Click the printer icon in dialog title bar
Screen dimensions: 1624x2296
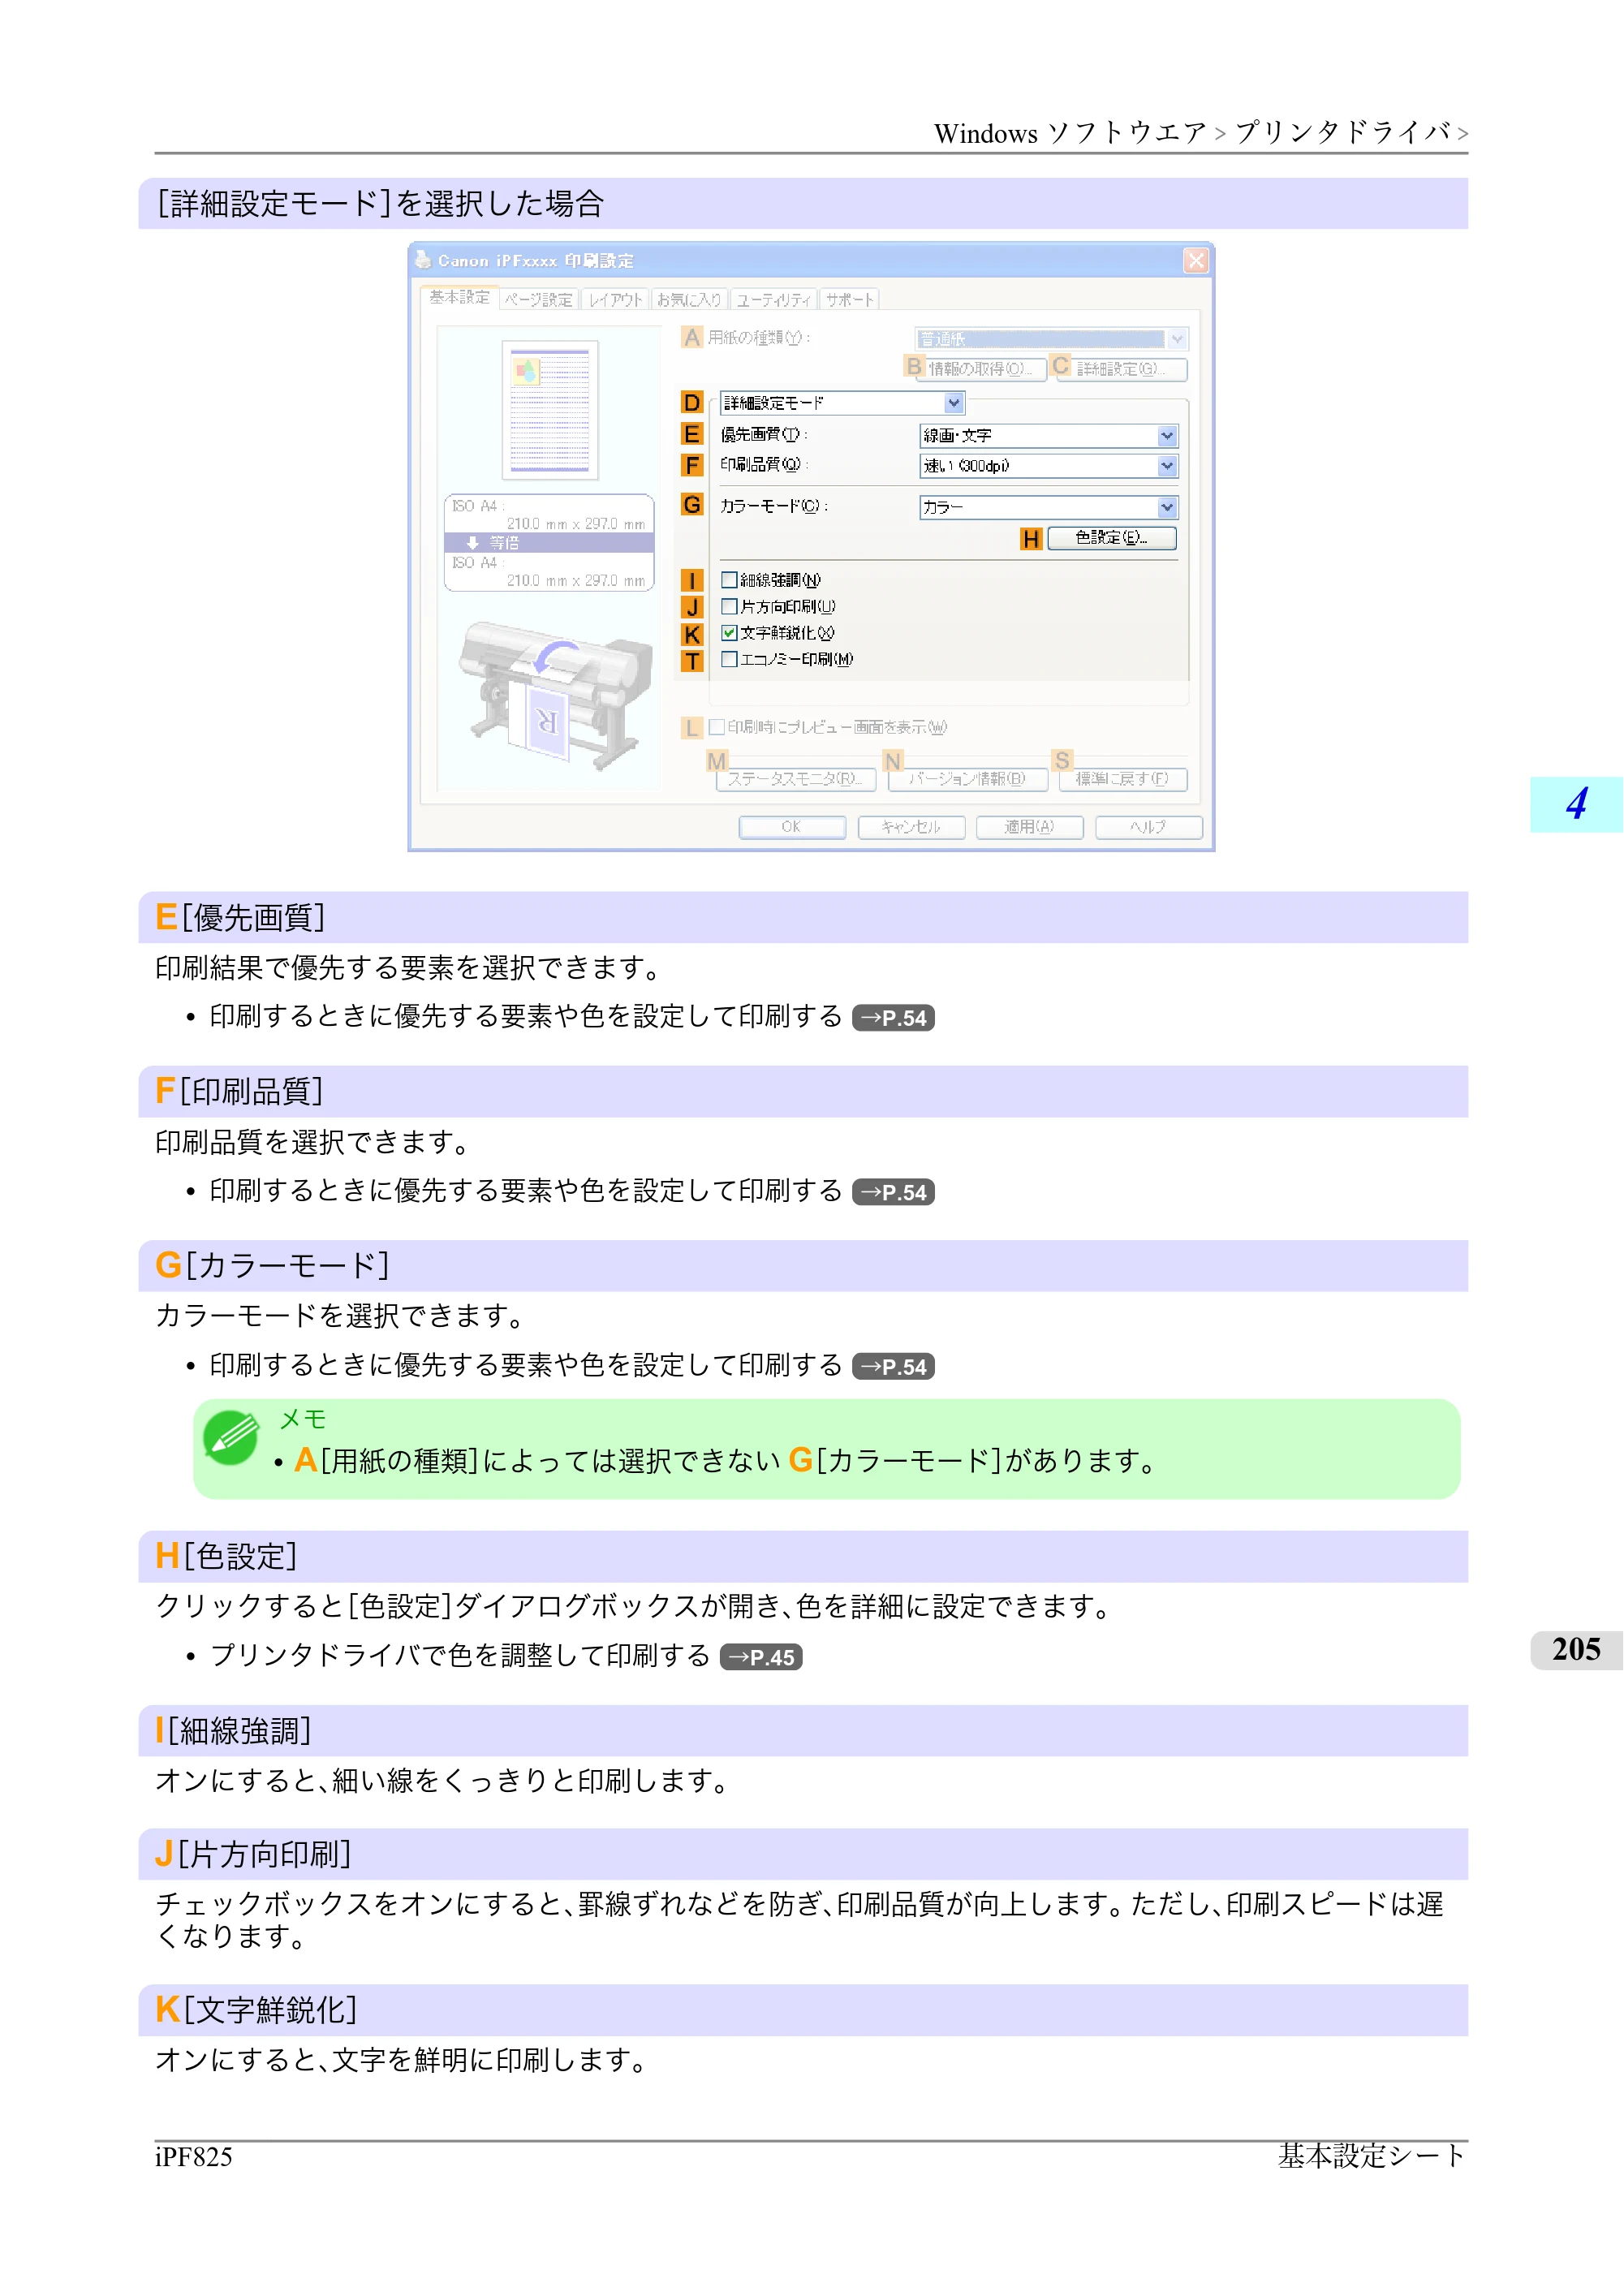click(423, 260)
